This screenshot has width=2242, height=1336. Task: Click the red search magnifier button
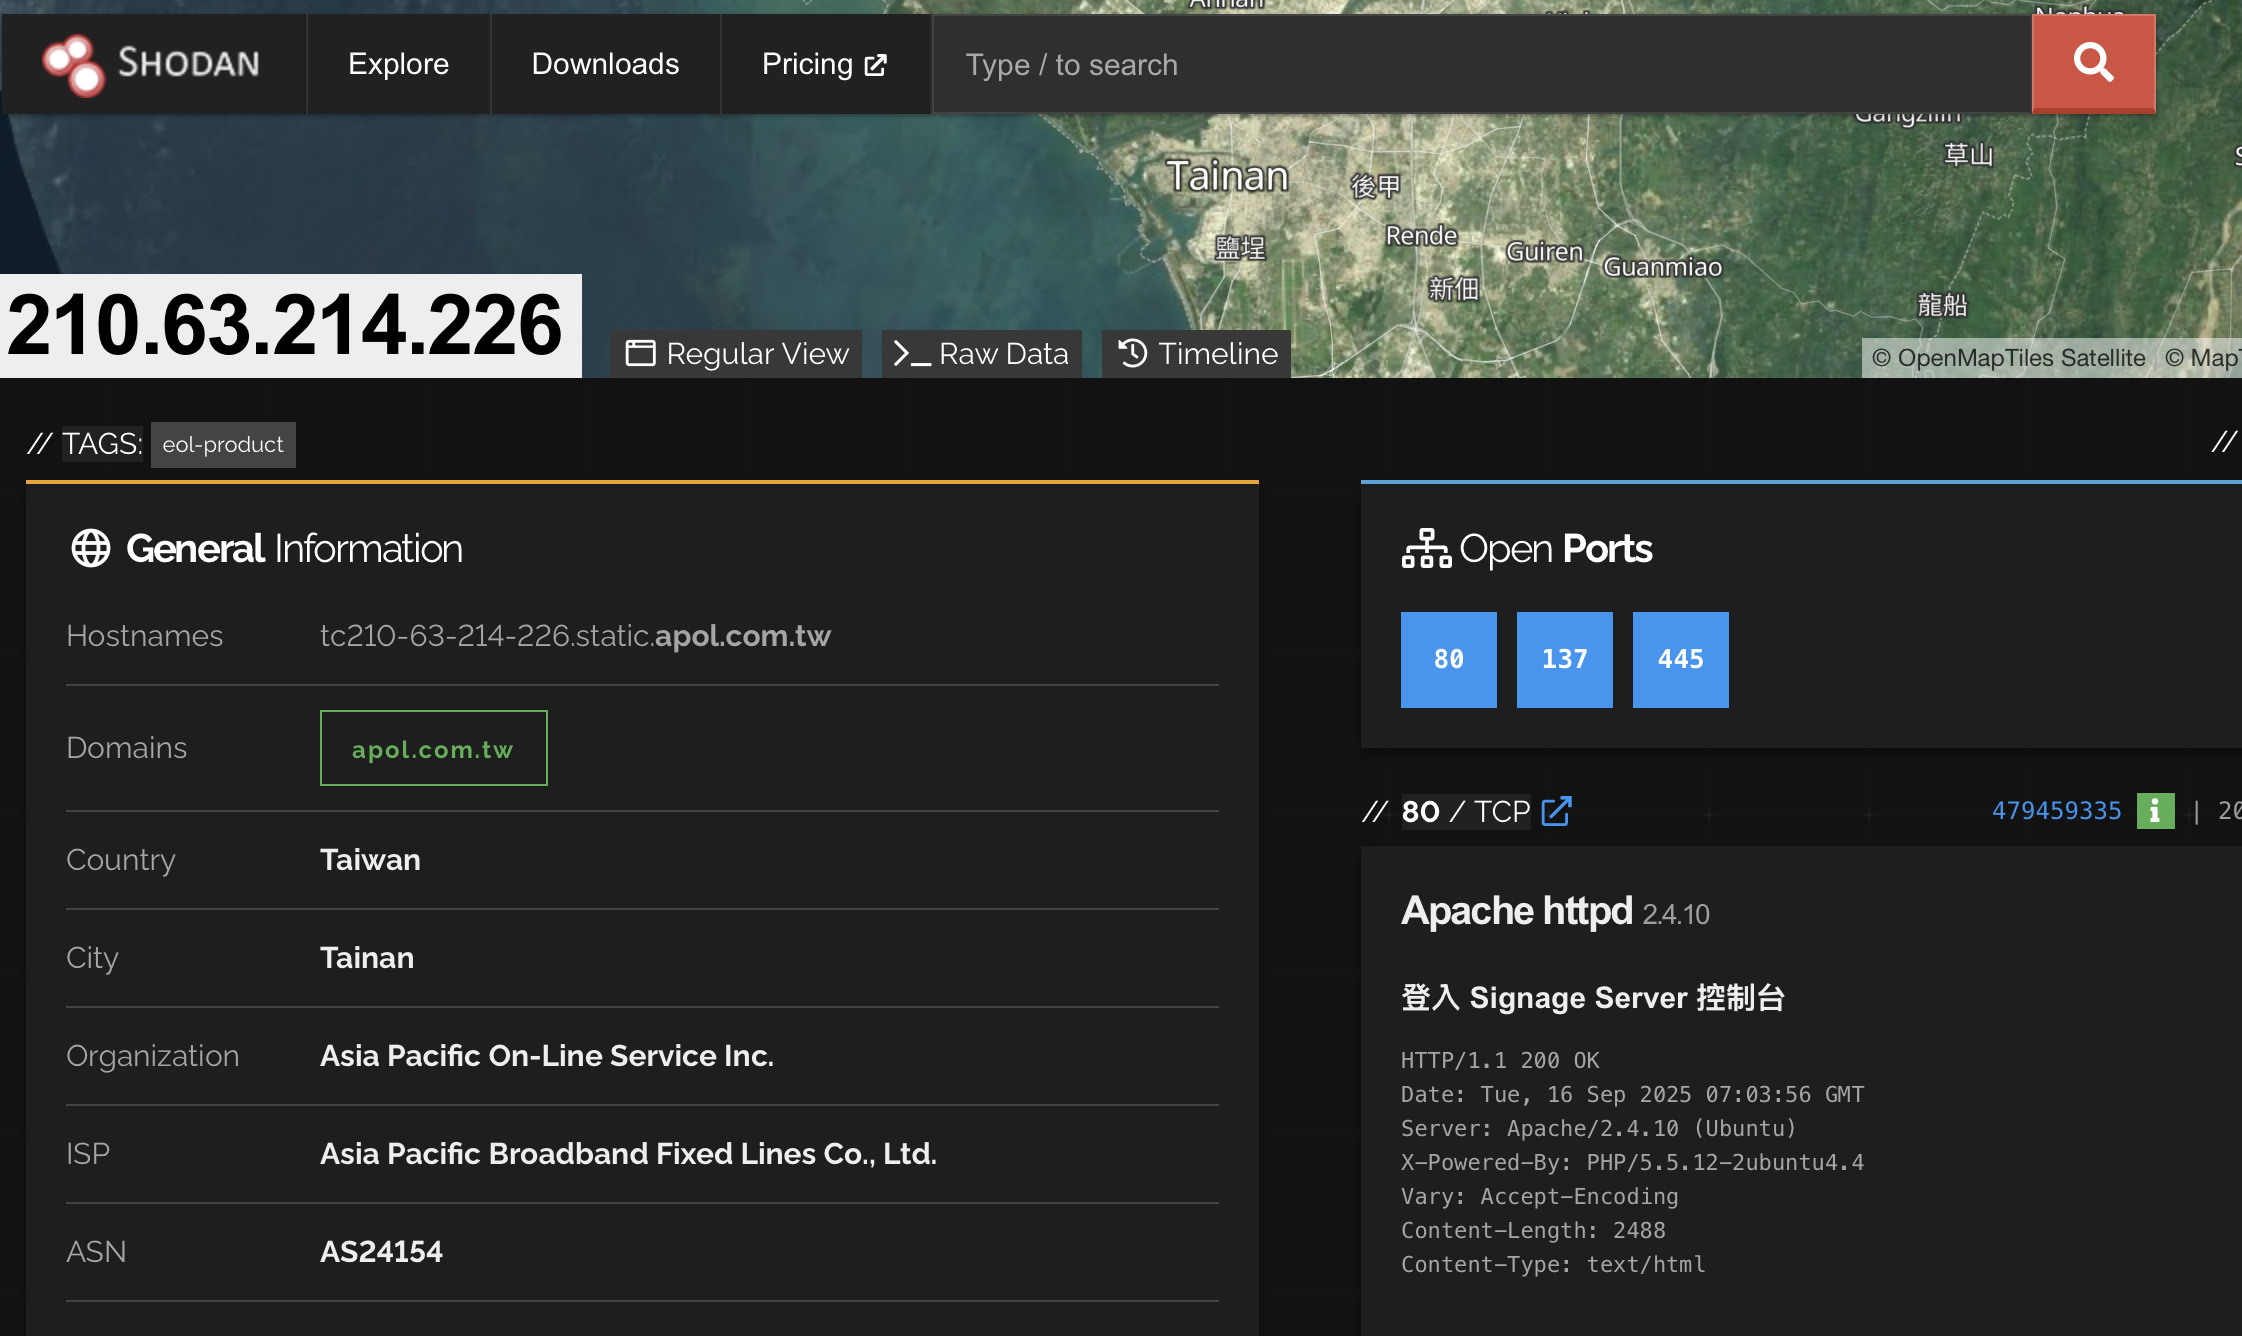point(2093,63)
